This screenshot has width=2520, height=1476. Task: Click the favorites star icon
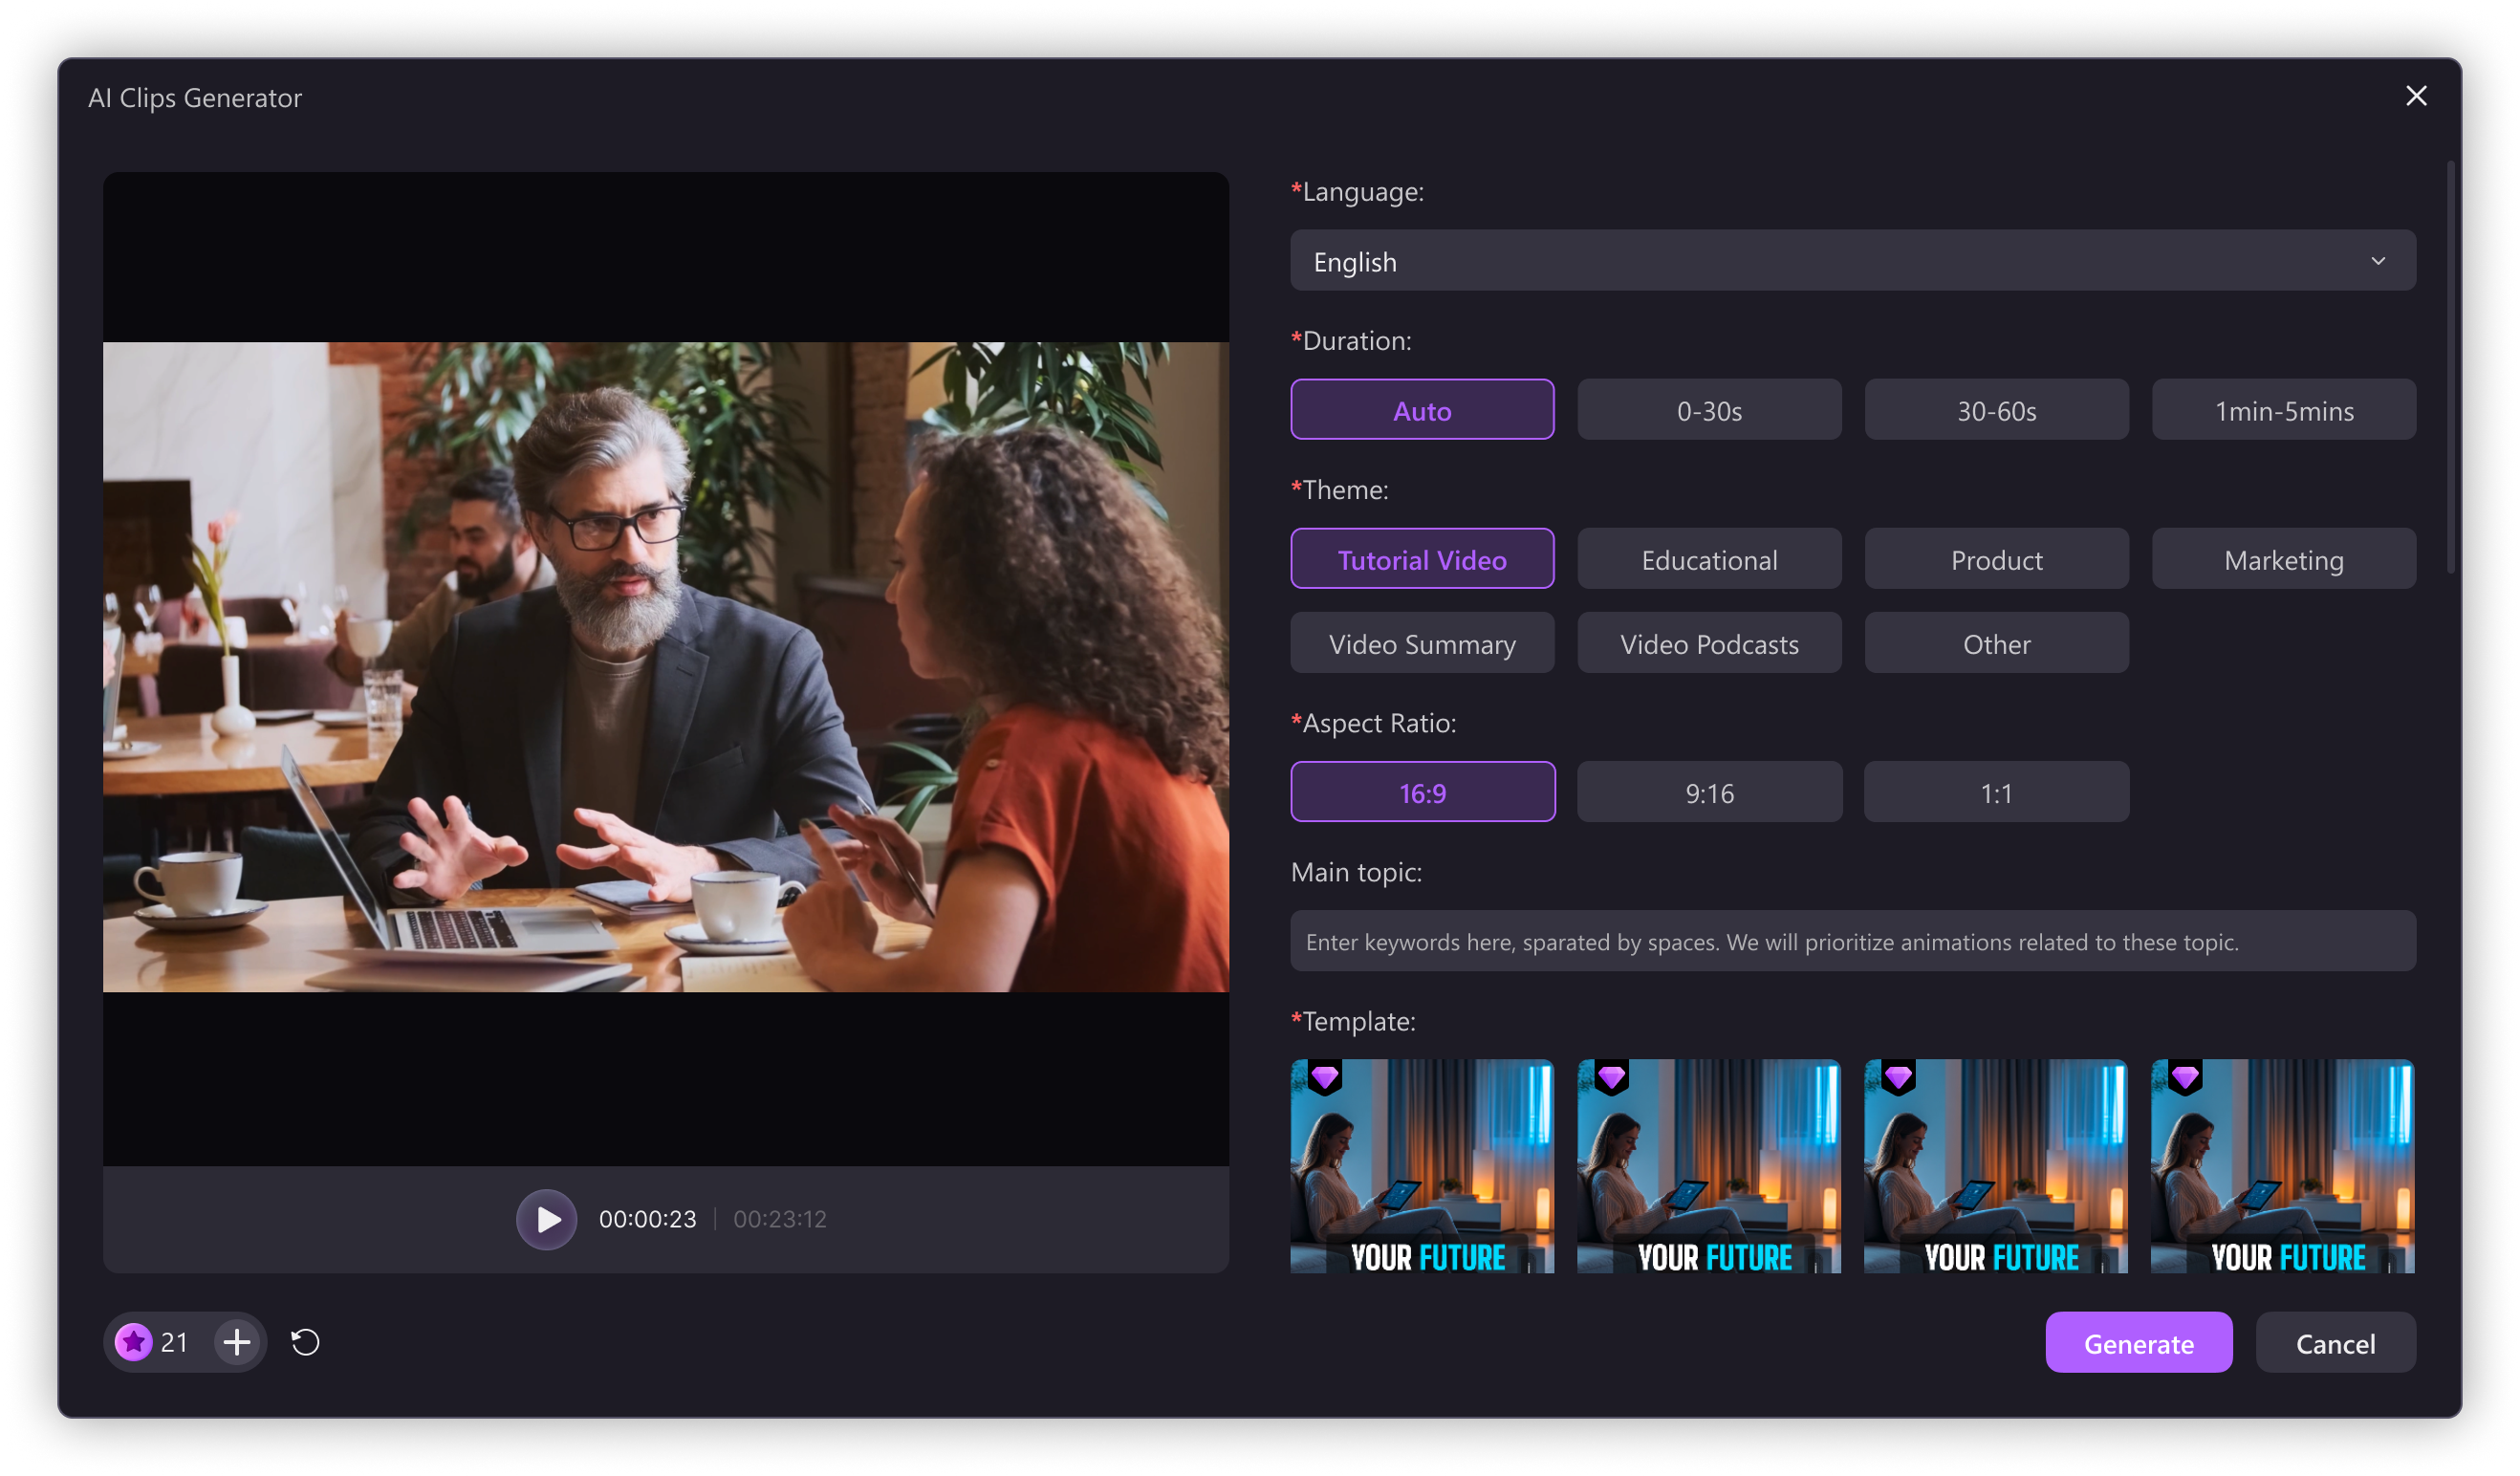(x=134, y=1340)
